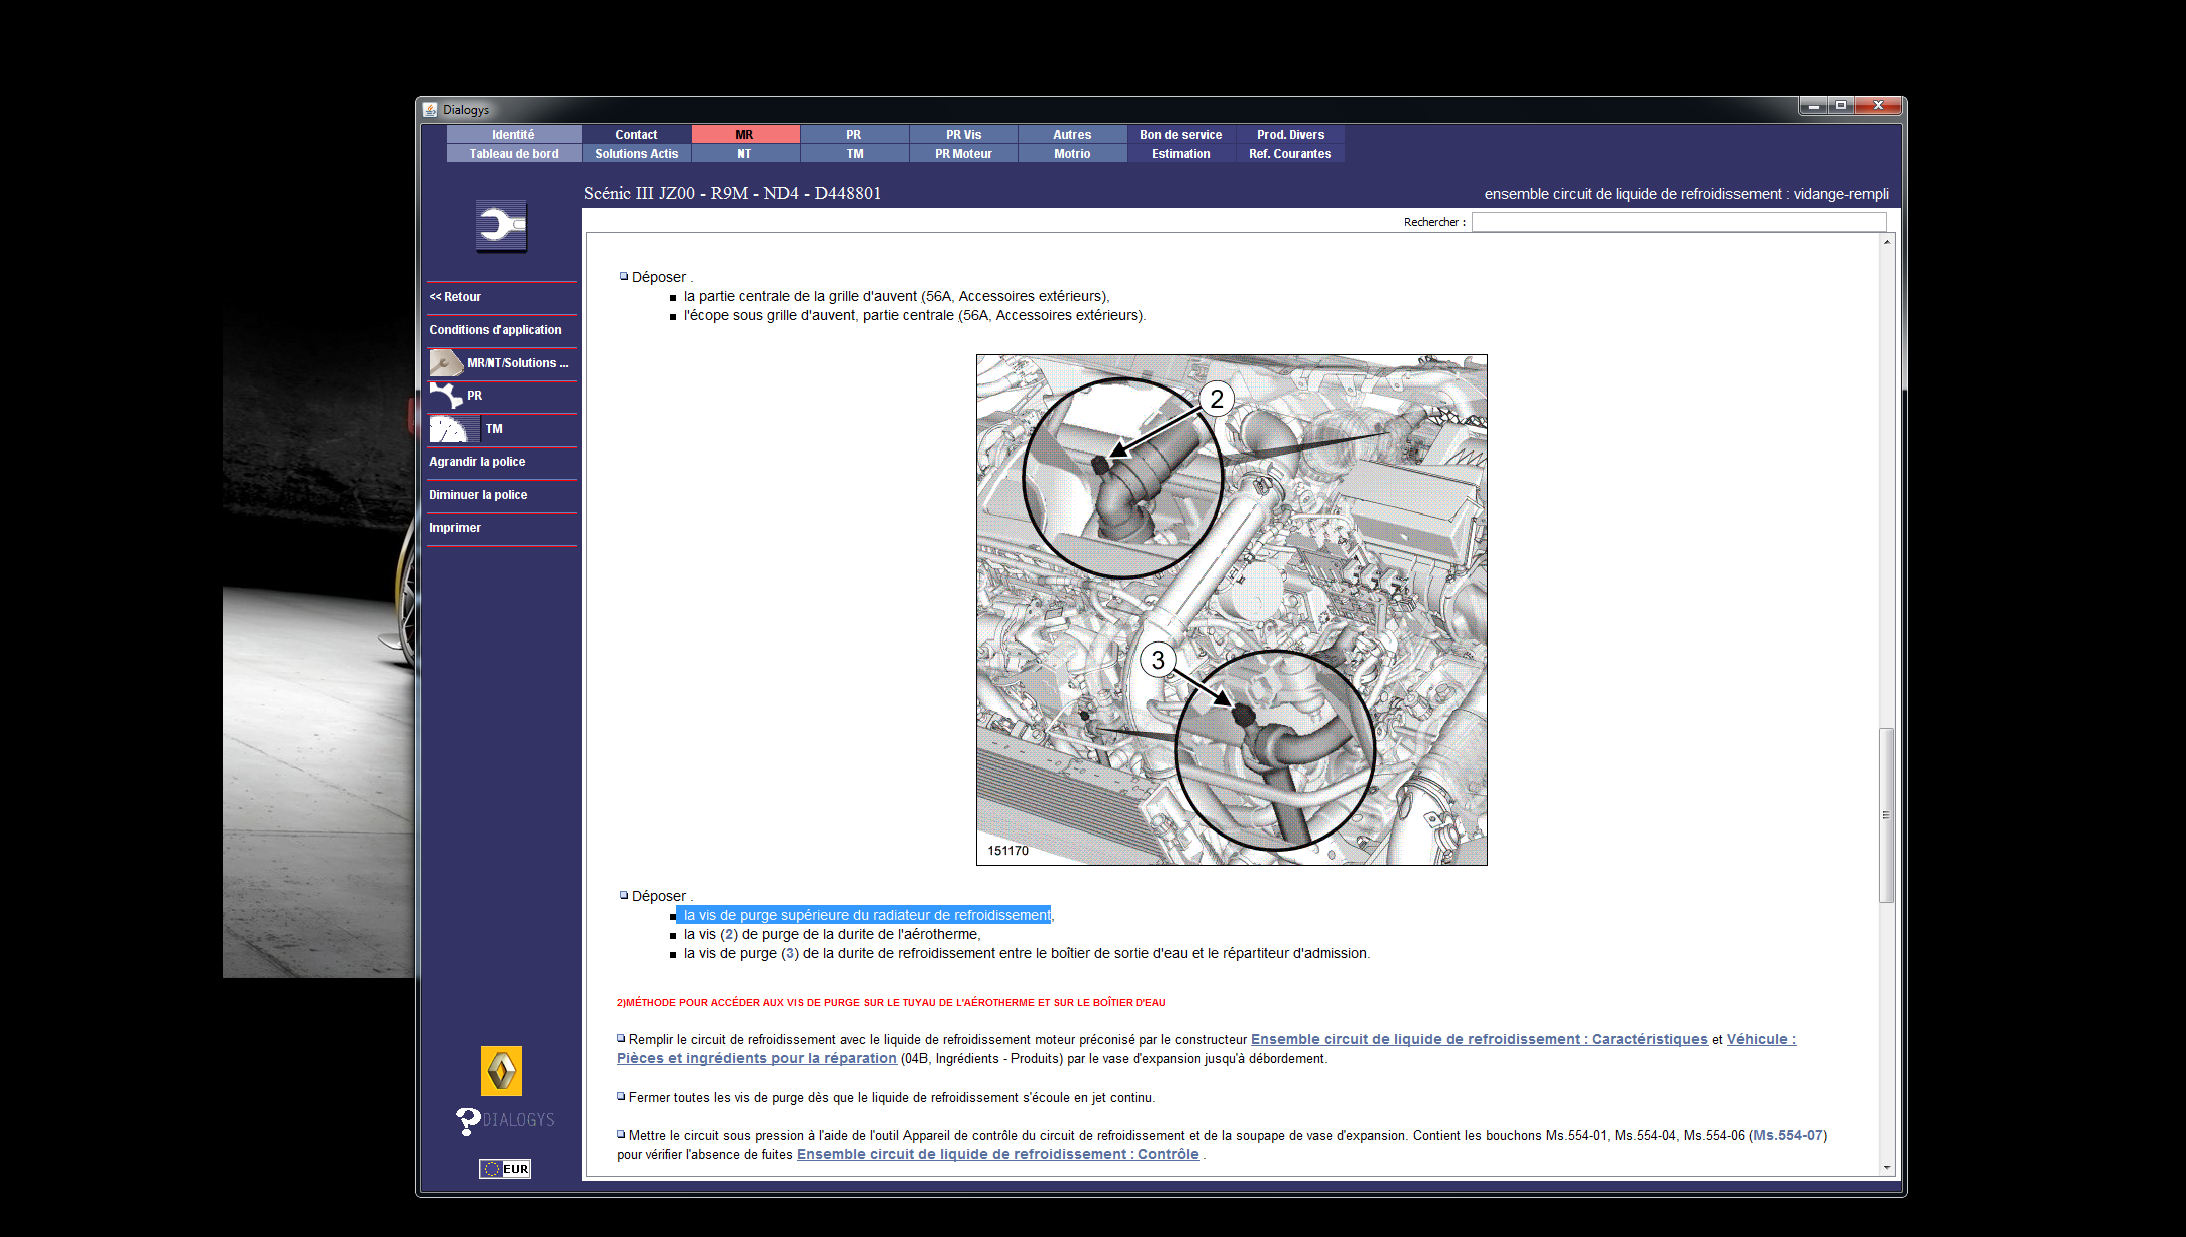This screenshot has width=2186, height=1237.
Task: Go back using the Retour item
Action: click(x=455, y=297)
